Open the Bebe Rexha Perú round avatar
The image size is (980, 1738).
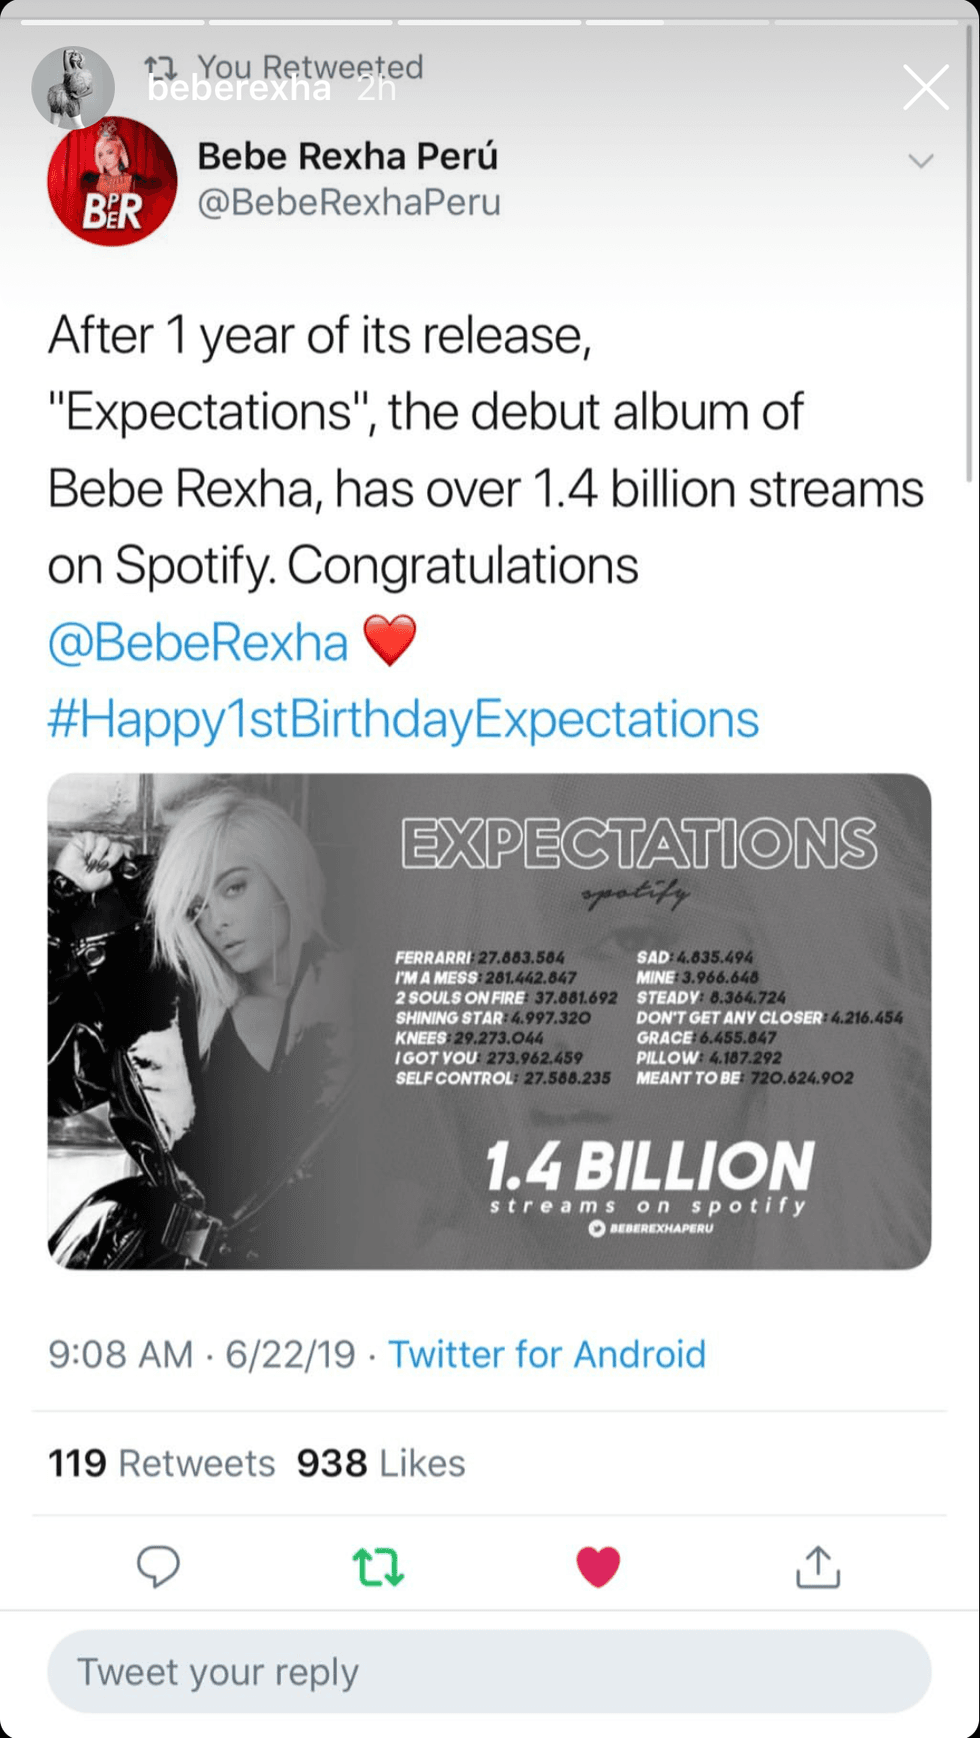(x=112, y=181)
